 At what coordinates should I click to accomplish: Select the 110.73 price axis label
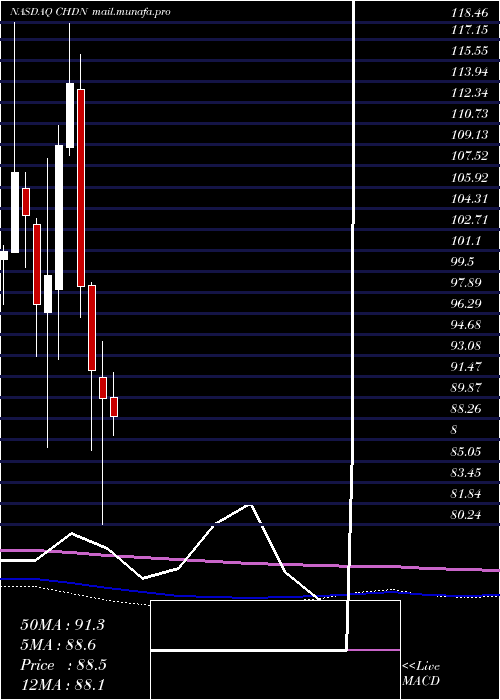[x=469, y=114]
